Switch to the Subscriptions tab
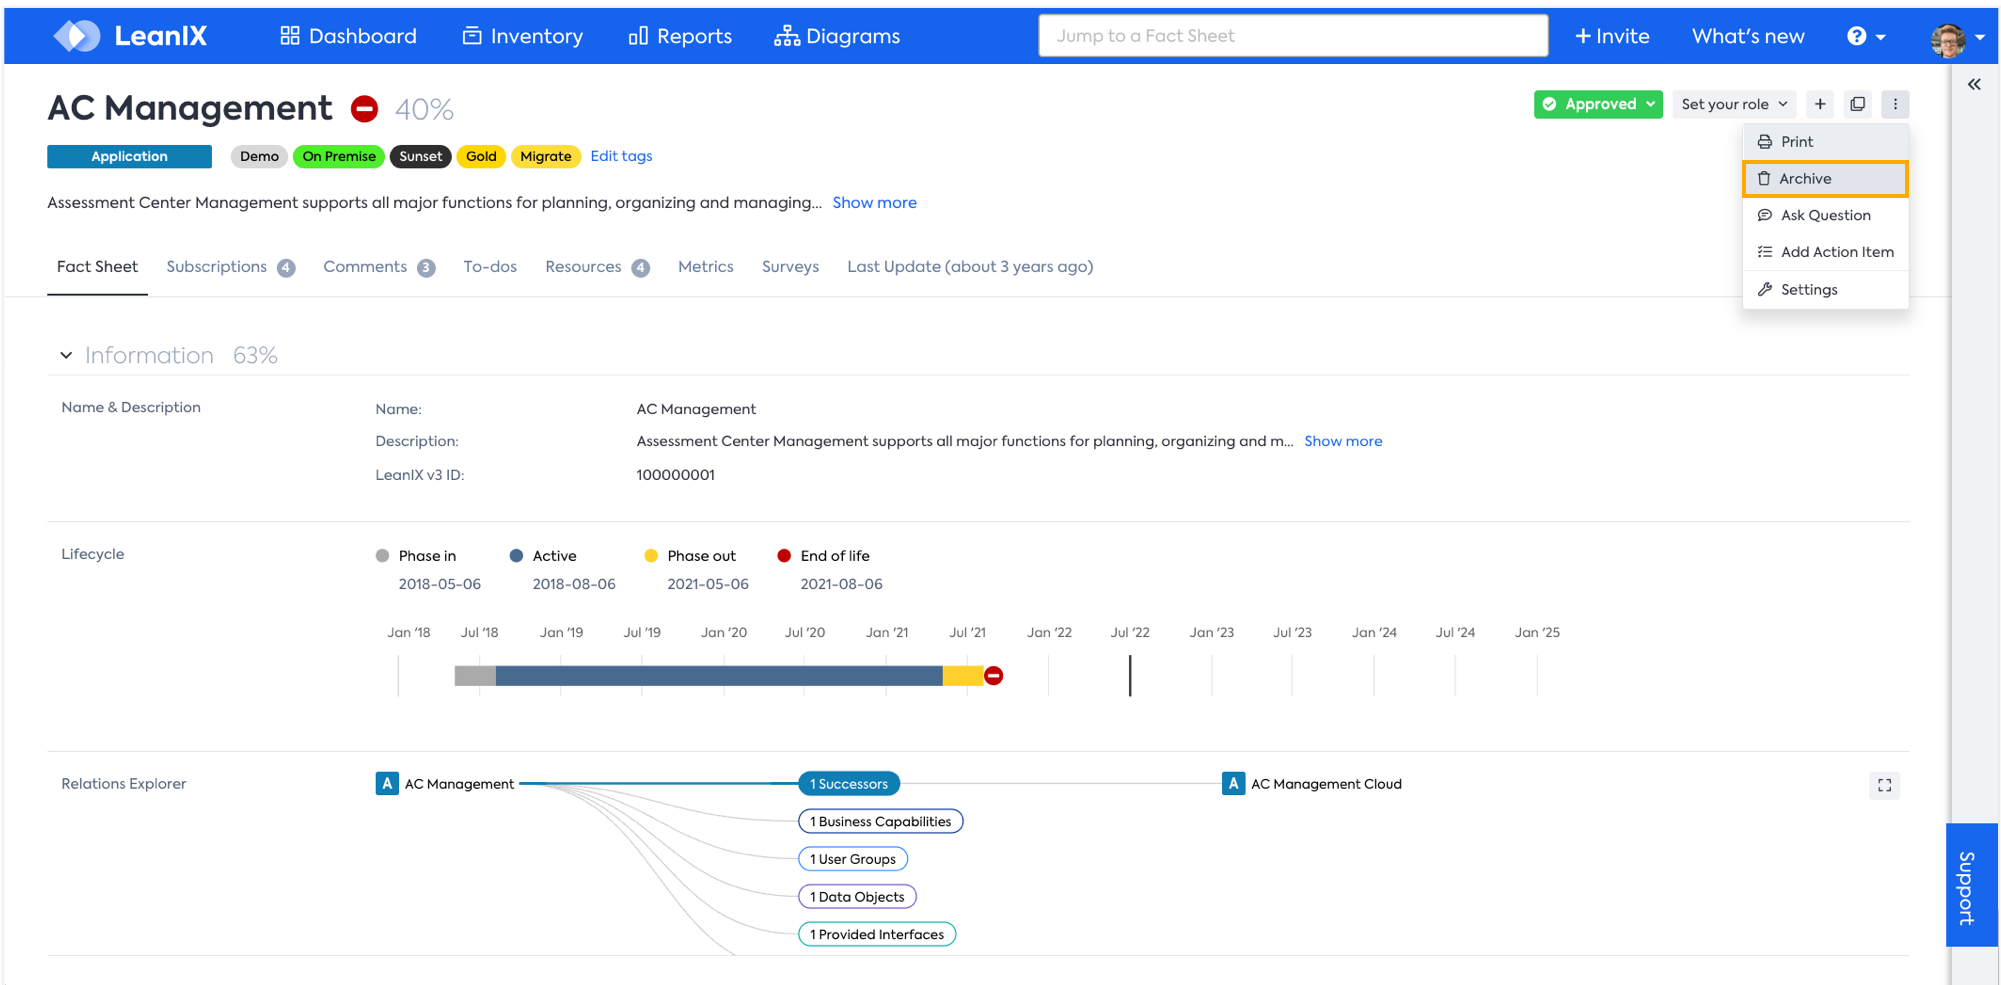The image size is (2001, 985). tap(230, 267)
